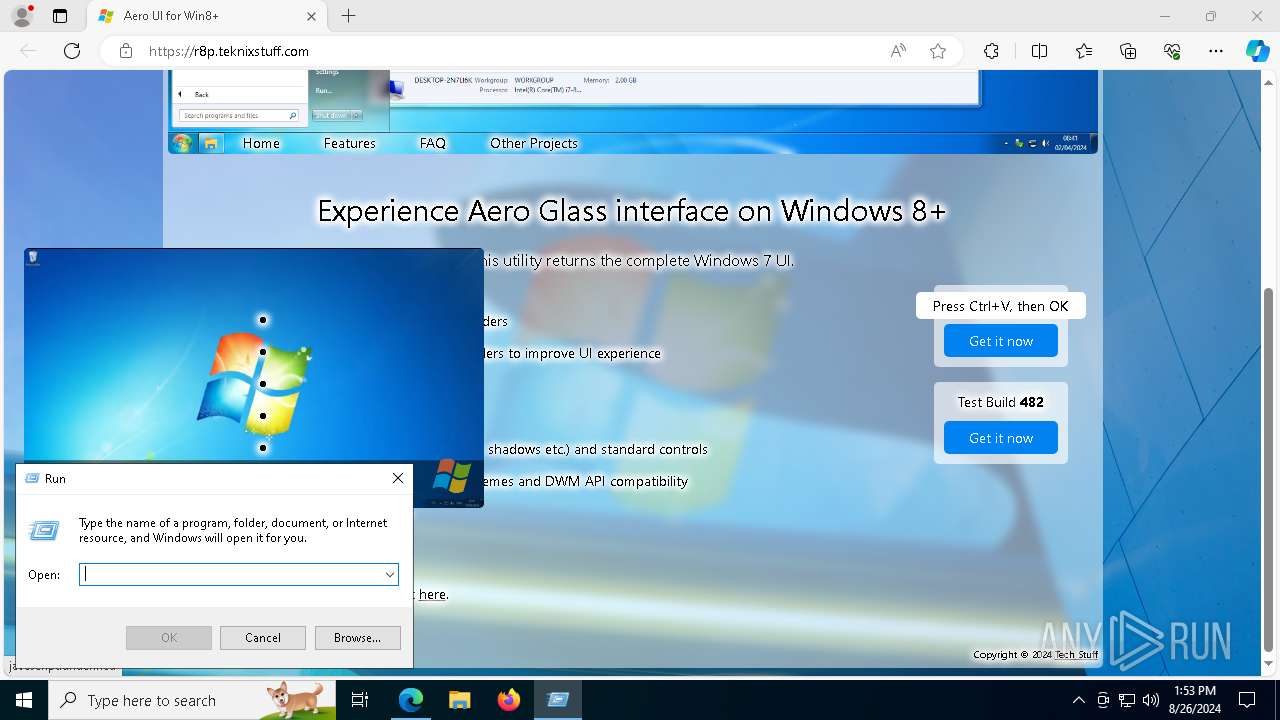Reload the current page
This screenshot has height=720, width=1280.
pos(72,51)
